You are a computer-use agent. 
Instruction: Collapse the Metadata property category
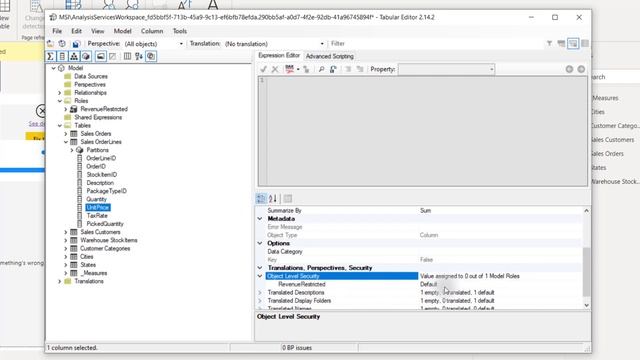pos(260,219)
